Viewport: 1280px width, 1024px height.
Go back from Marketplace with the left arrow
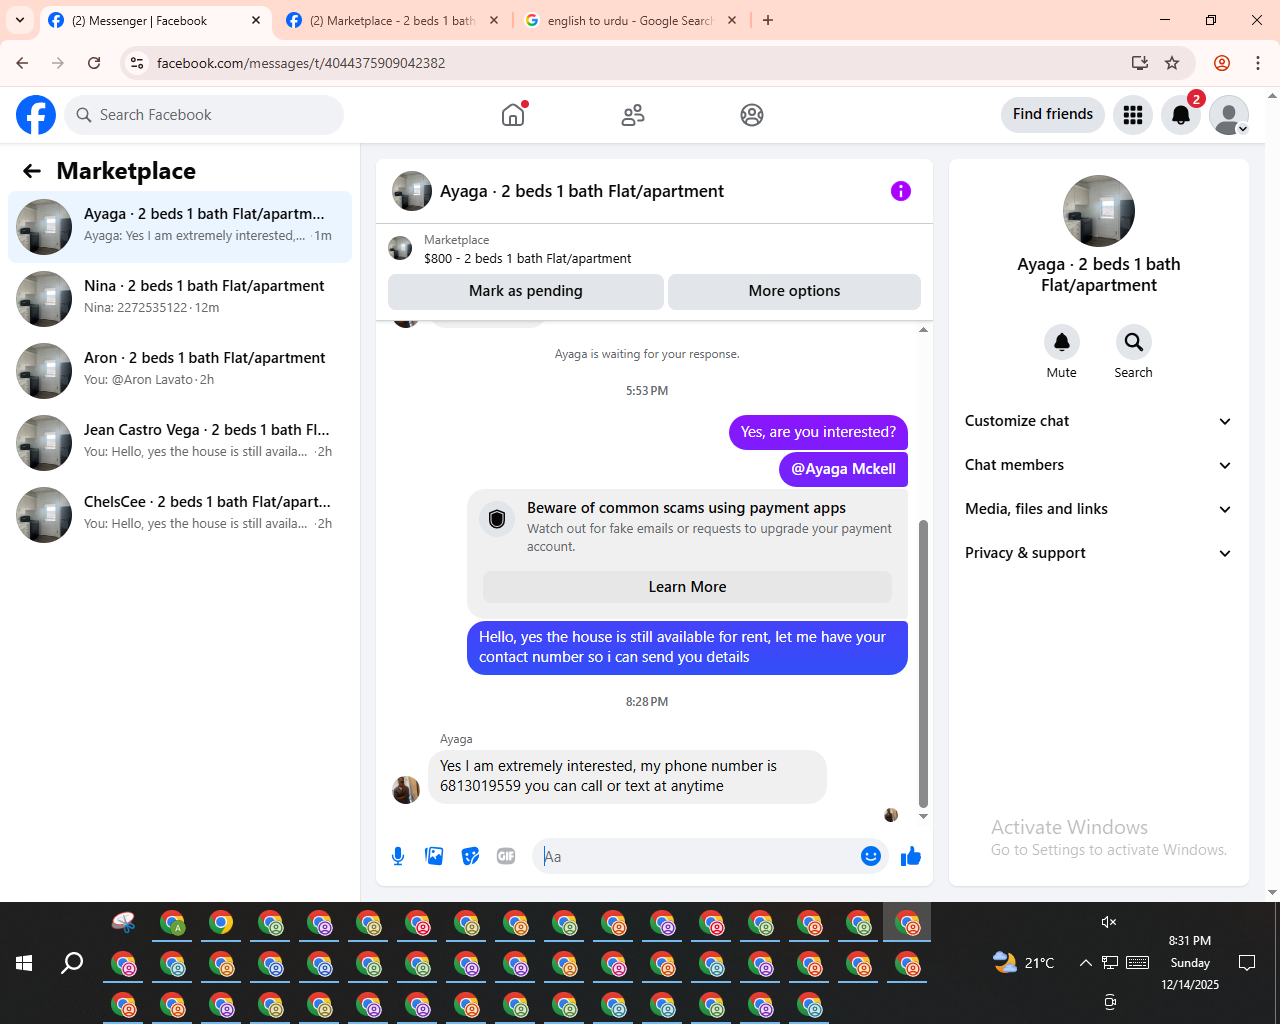click(32, 171)
